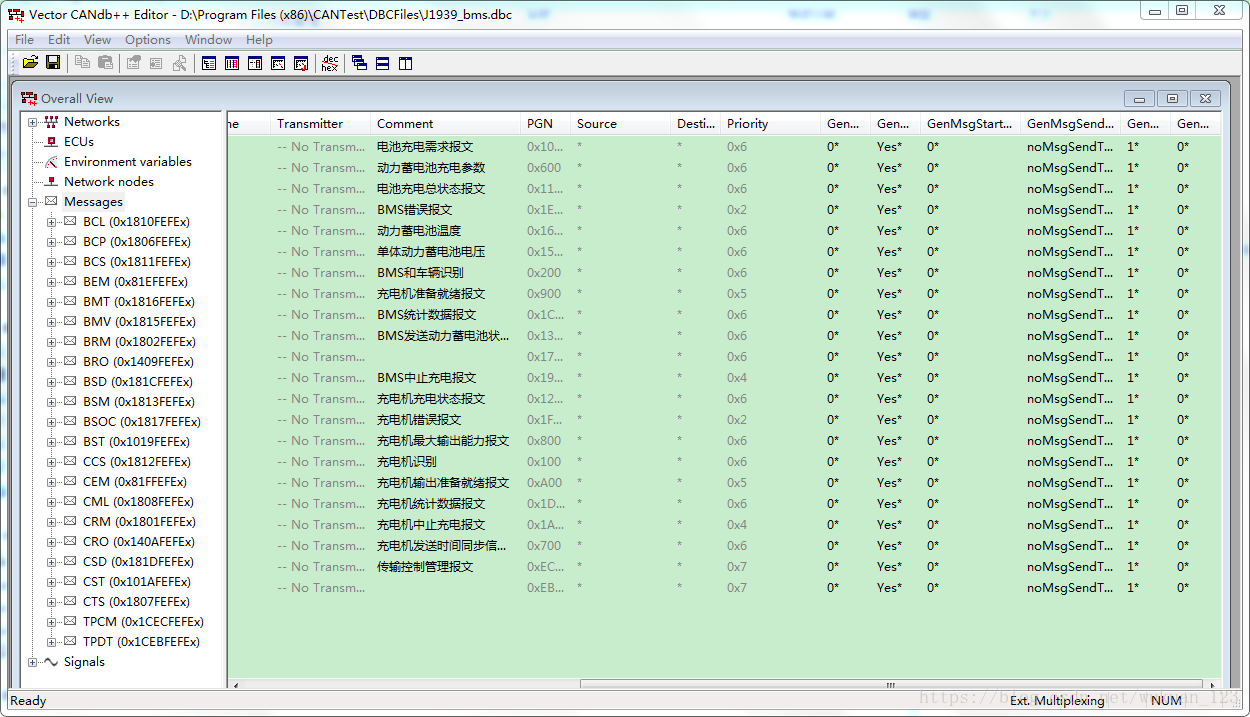
Task: Click the Paste toolbar icon
Action: 105,63
